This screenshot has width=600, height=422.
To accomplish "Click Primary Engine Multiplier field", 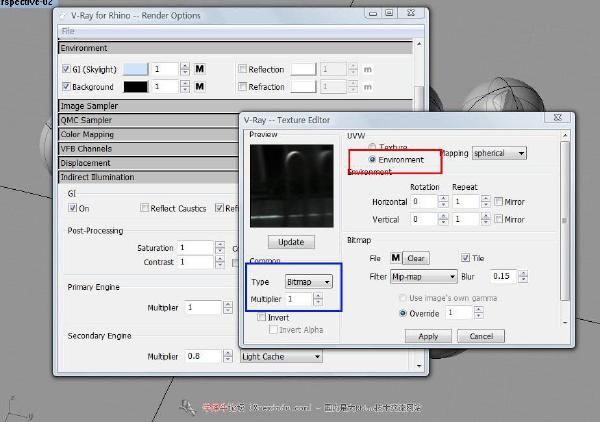I will coord(203,307).
